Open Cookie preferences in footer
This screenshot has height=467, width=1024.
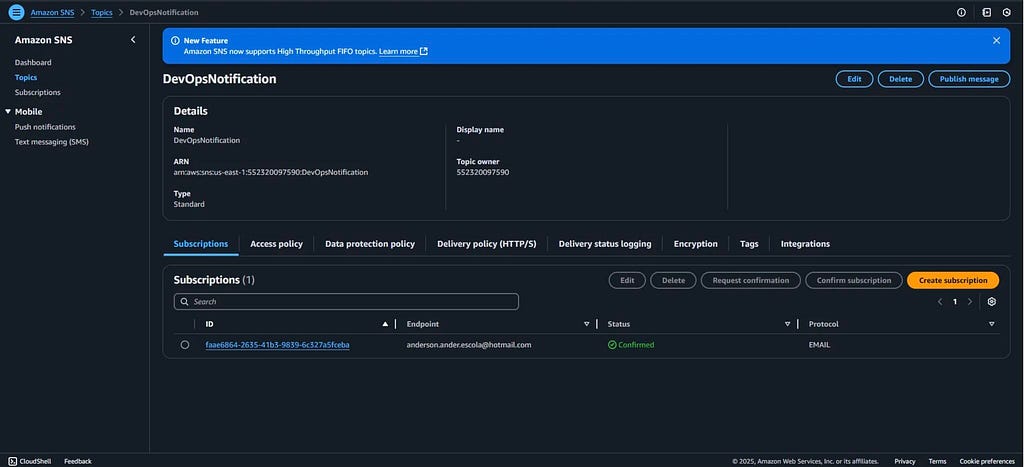pyautogui.click(x=987, y=461)
